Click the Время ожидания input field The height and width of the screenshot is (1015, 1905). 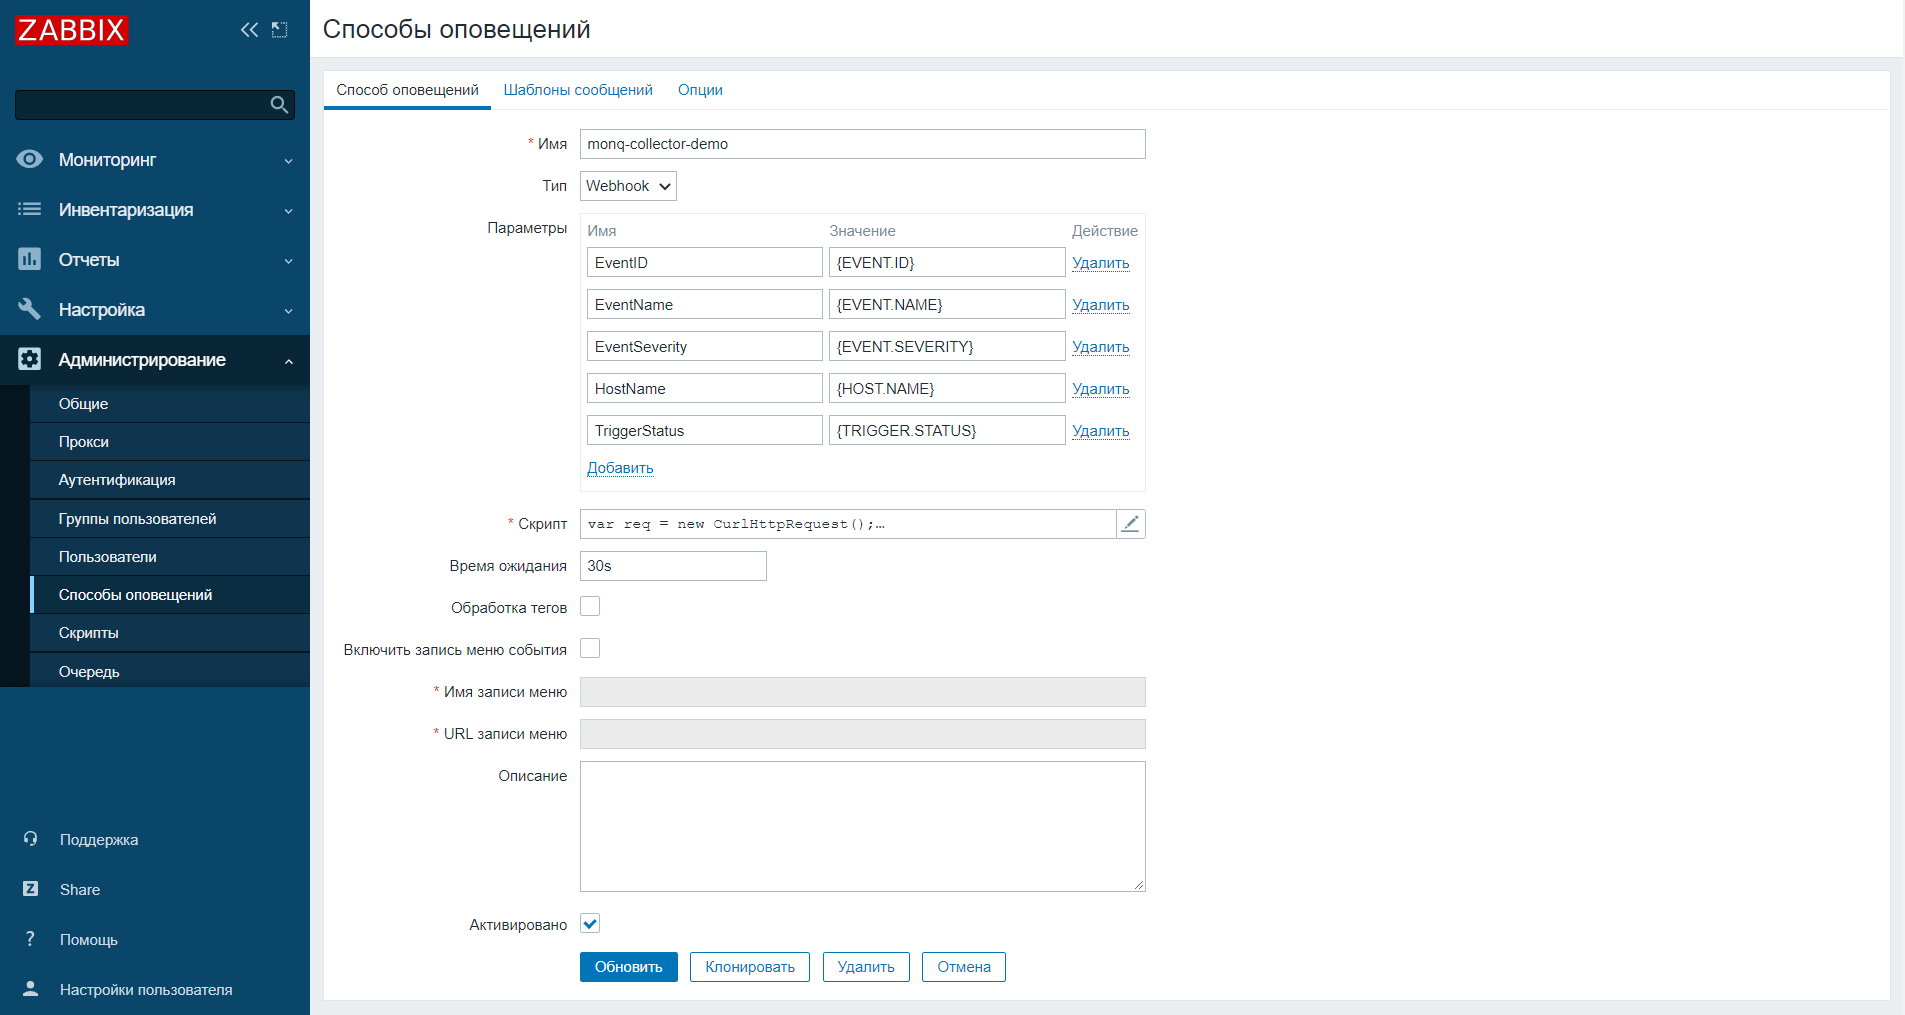click(x=673, y=566)
